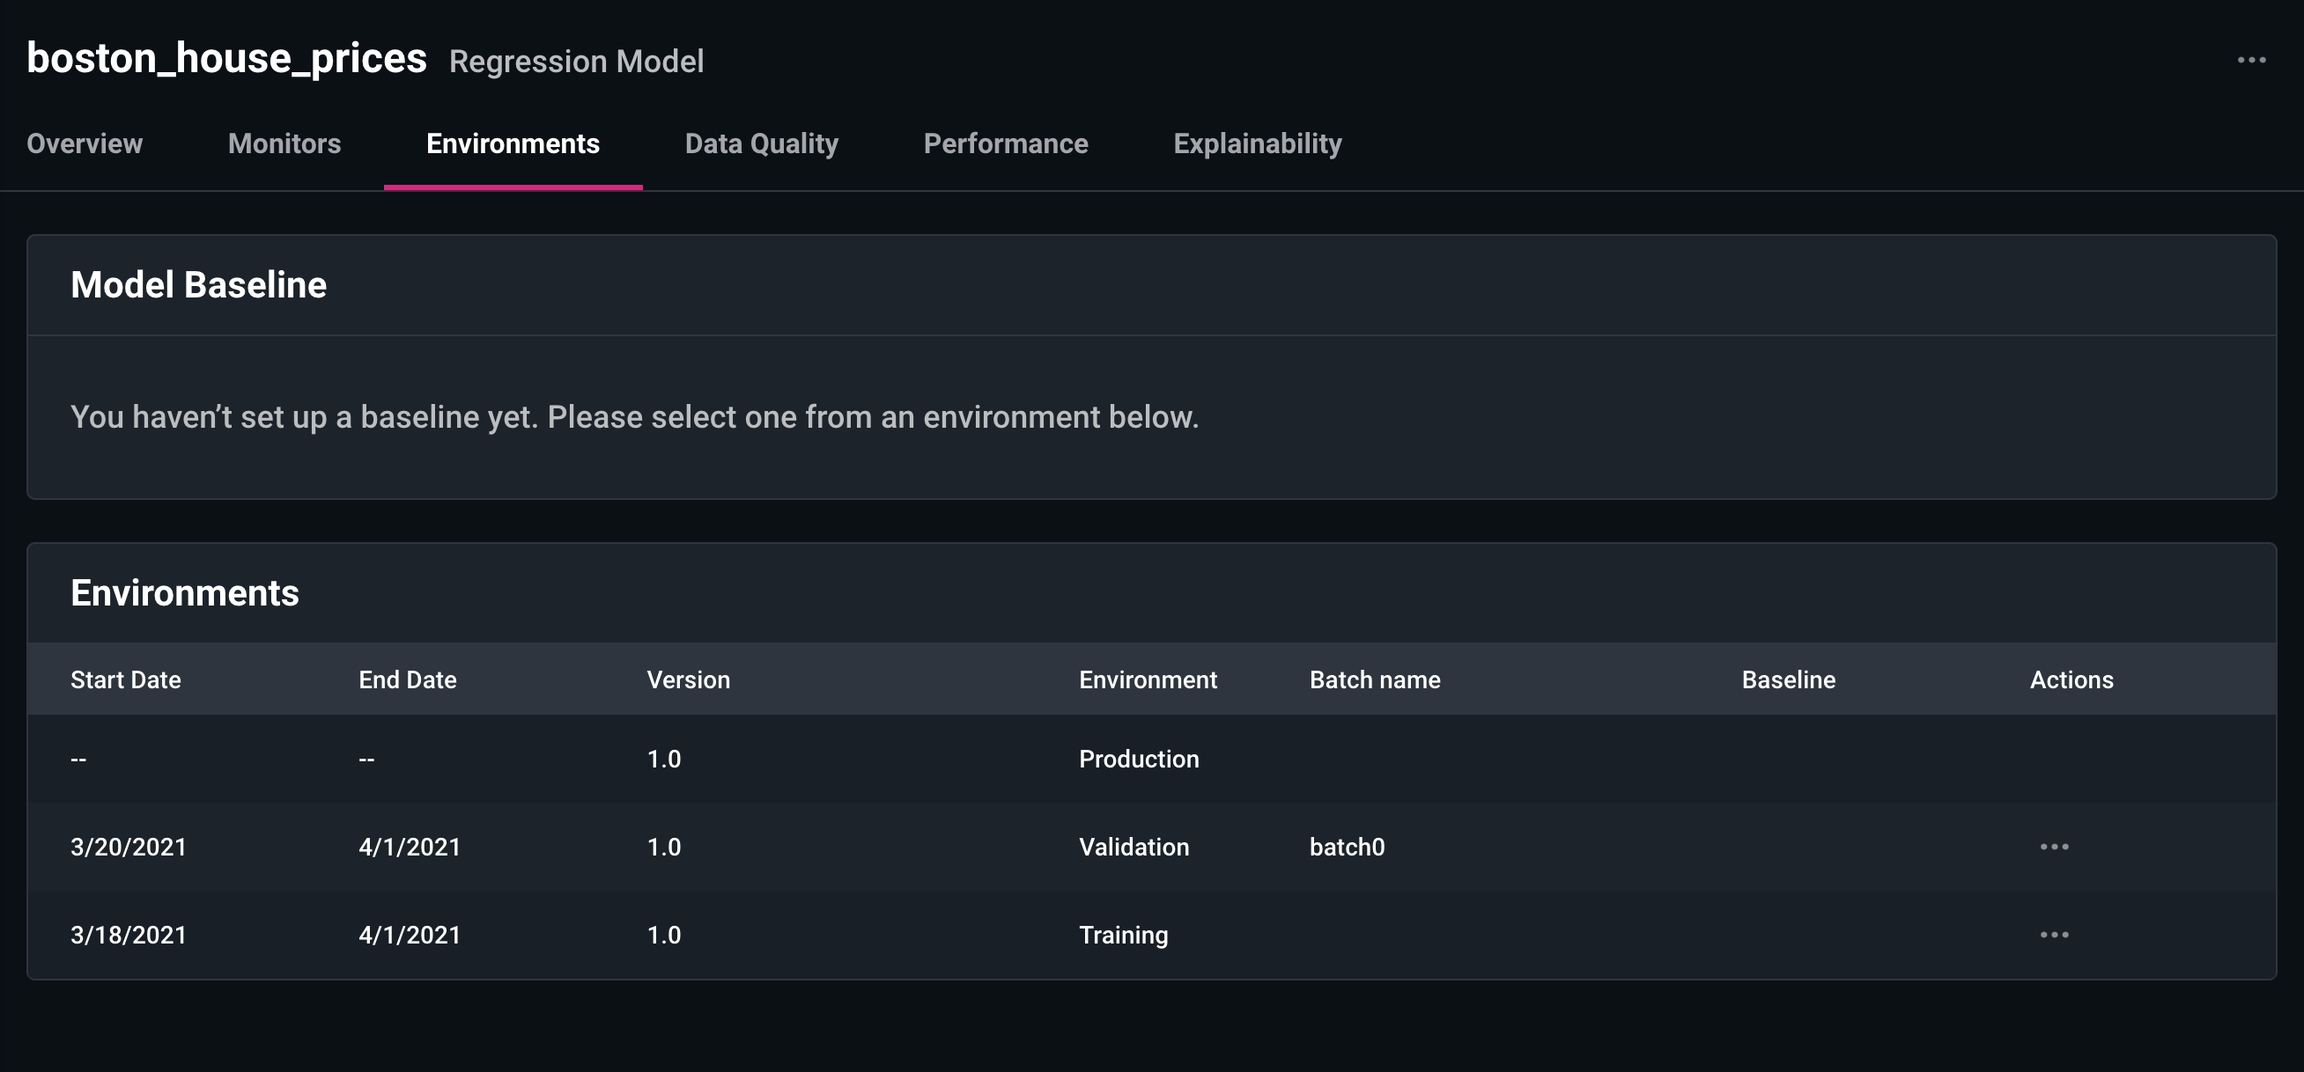Open actions menu for Training row
This screenshot has width=2304, height=1072.
click(2054, 935)
